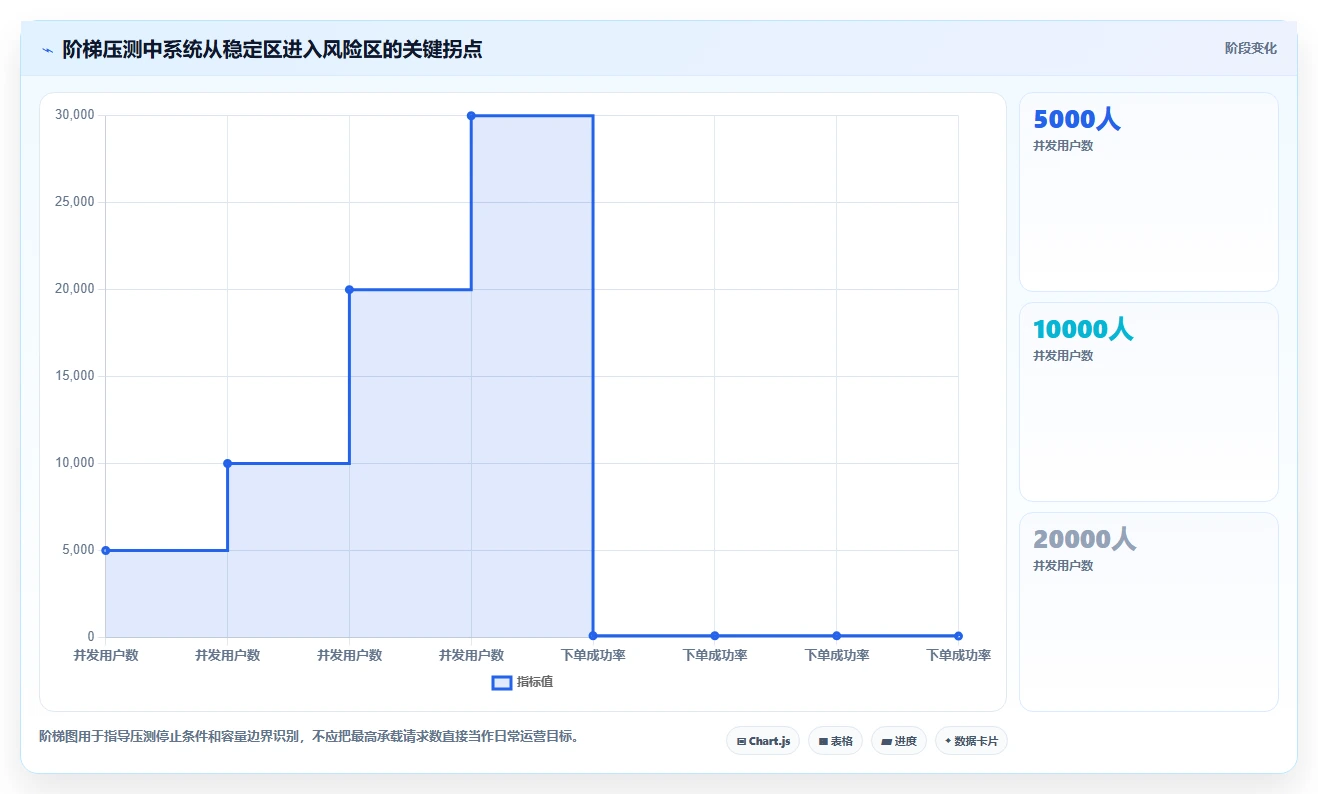
Task: Click the 0 y-axis label
Action: click(x=91, y=637)
